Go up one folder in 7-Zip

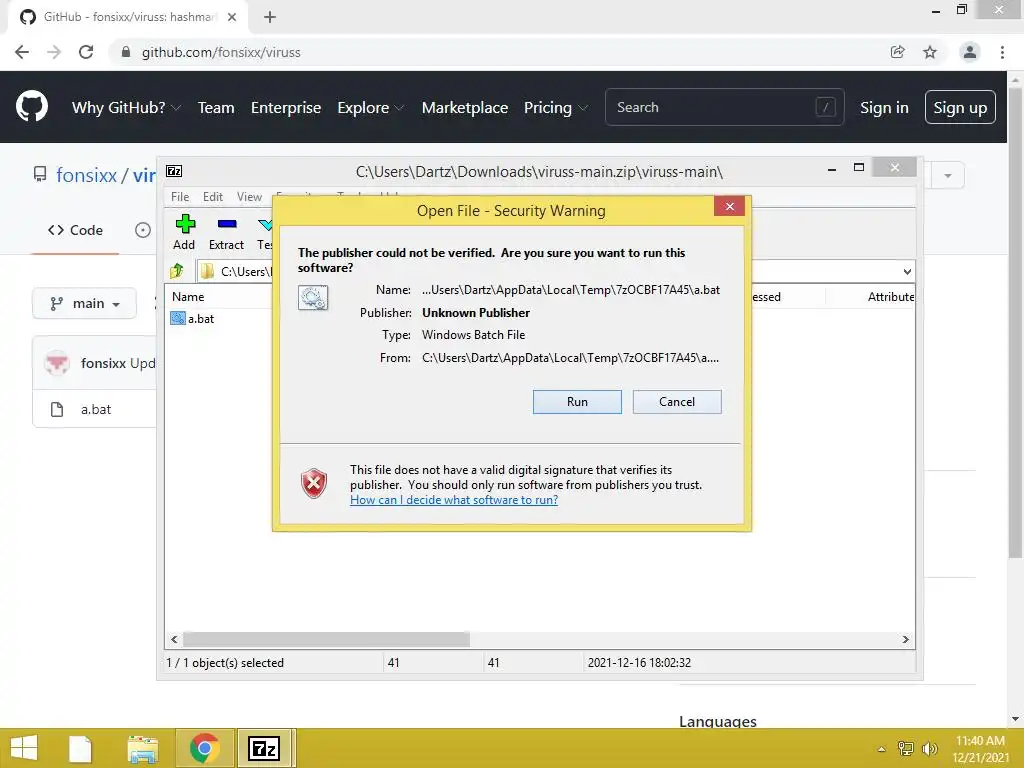tap(177, 270)
